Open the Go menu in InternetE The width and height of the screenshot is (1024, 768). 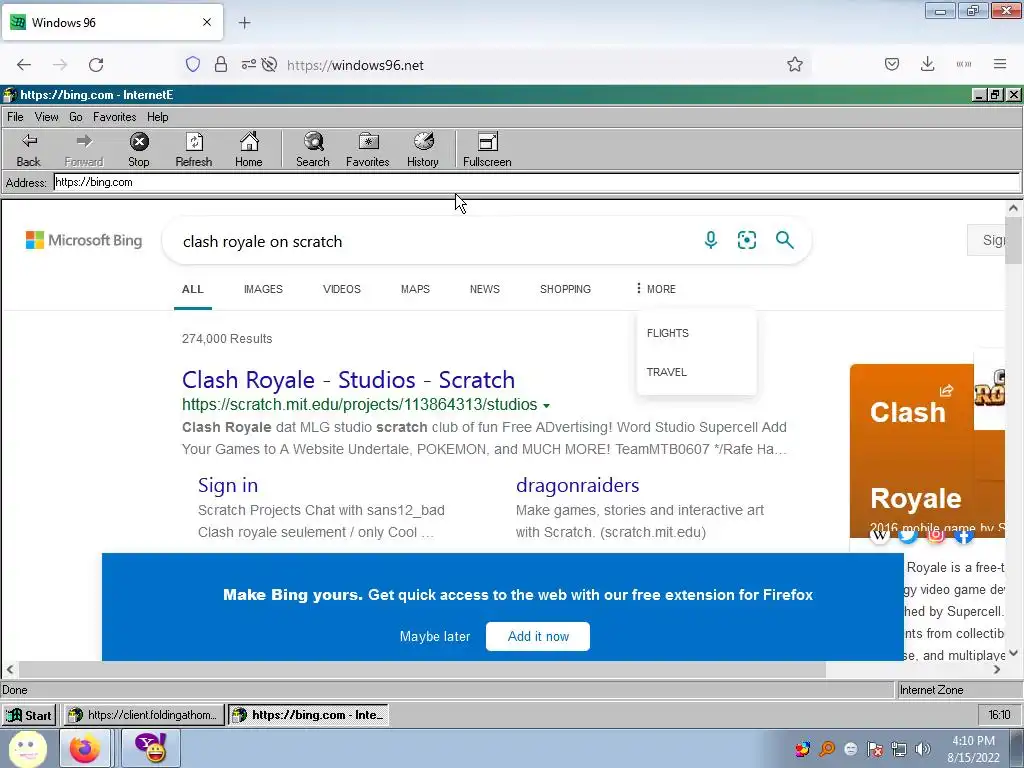(76, 117)
